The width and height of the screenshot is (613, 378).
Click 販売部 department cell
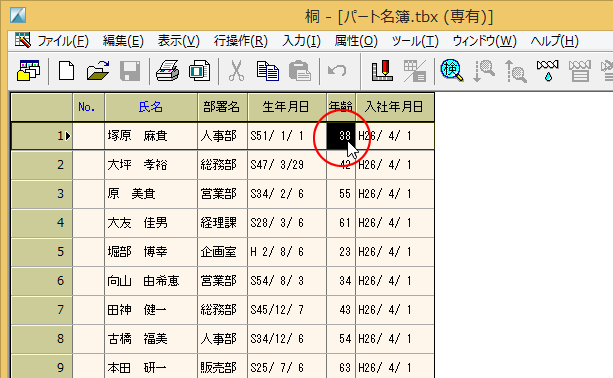(222, 367)
